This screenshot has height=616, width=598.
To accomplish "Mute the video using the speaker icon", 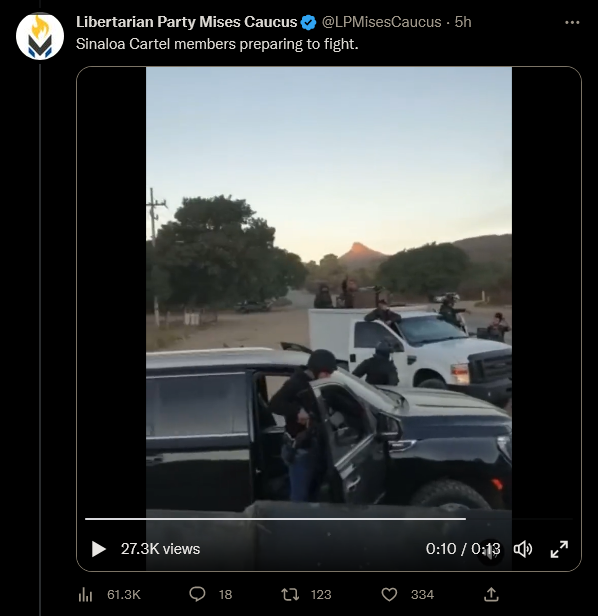I will (523, 549).
